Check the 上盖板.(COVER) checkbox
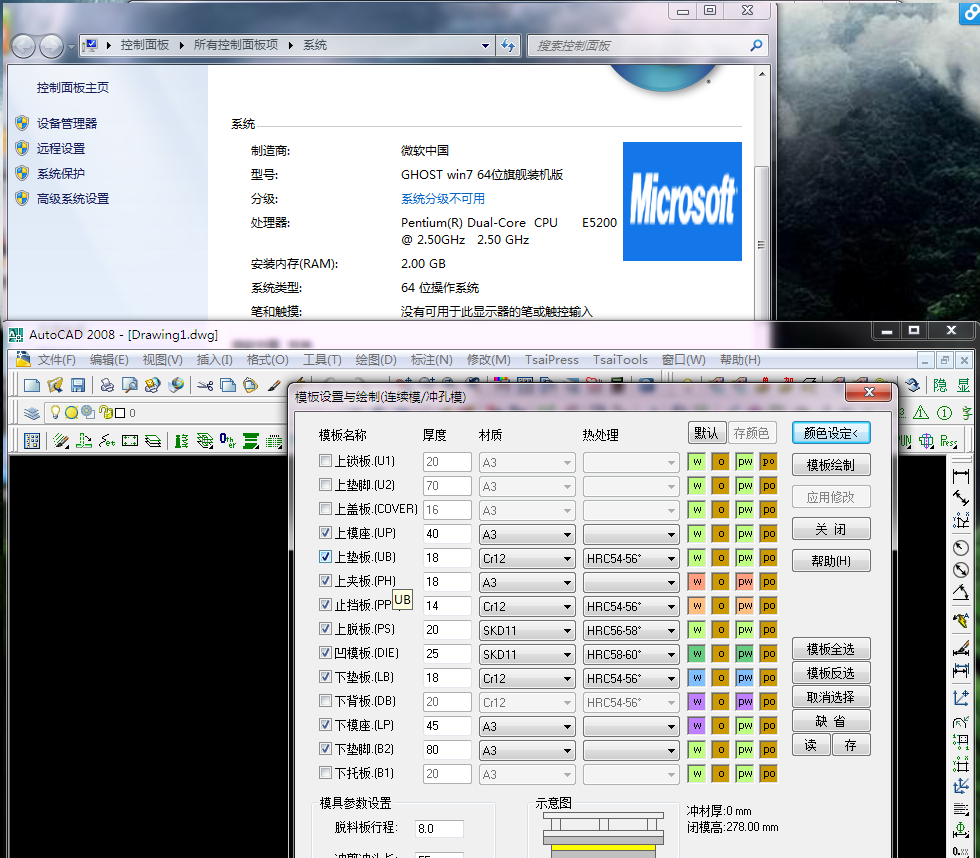 tap(325, 509)
